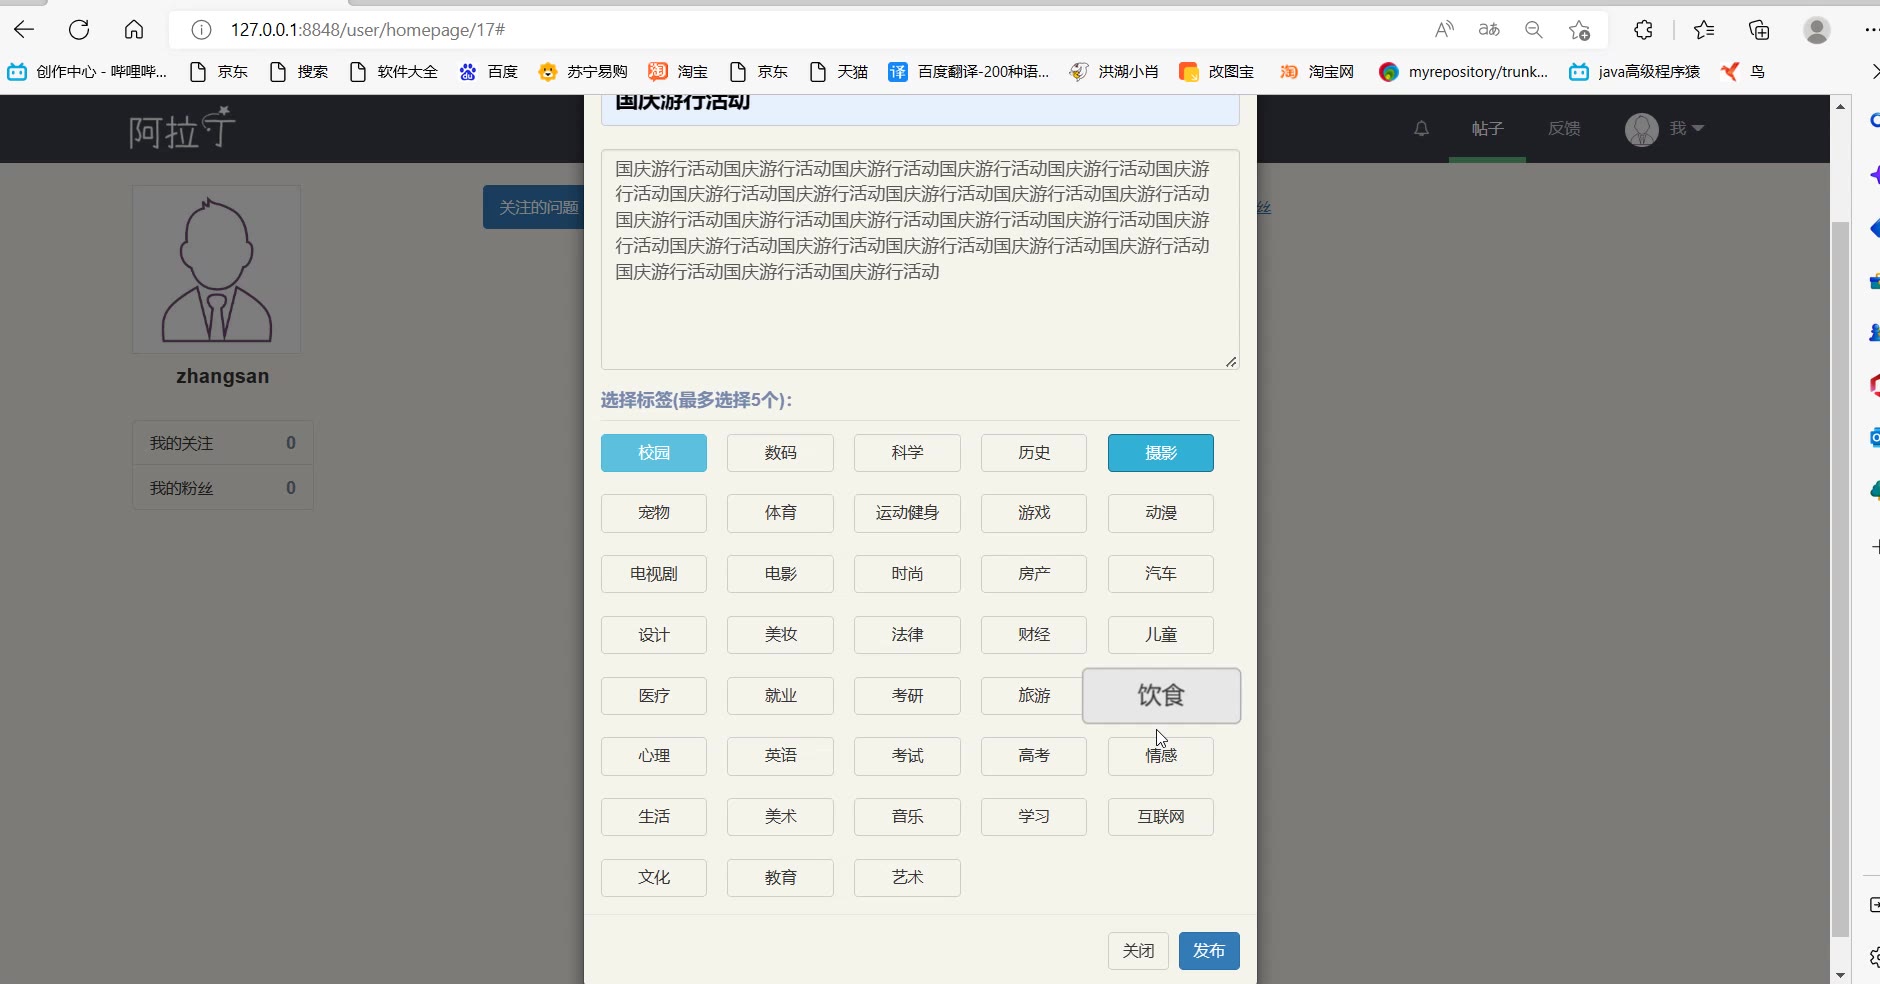Open the browser extensions puzzle icon
Image resolution: width=1880 pixels, height=984 pixels.
click(1644, 30)
